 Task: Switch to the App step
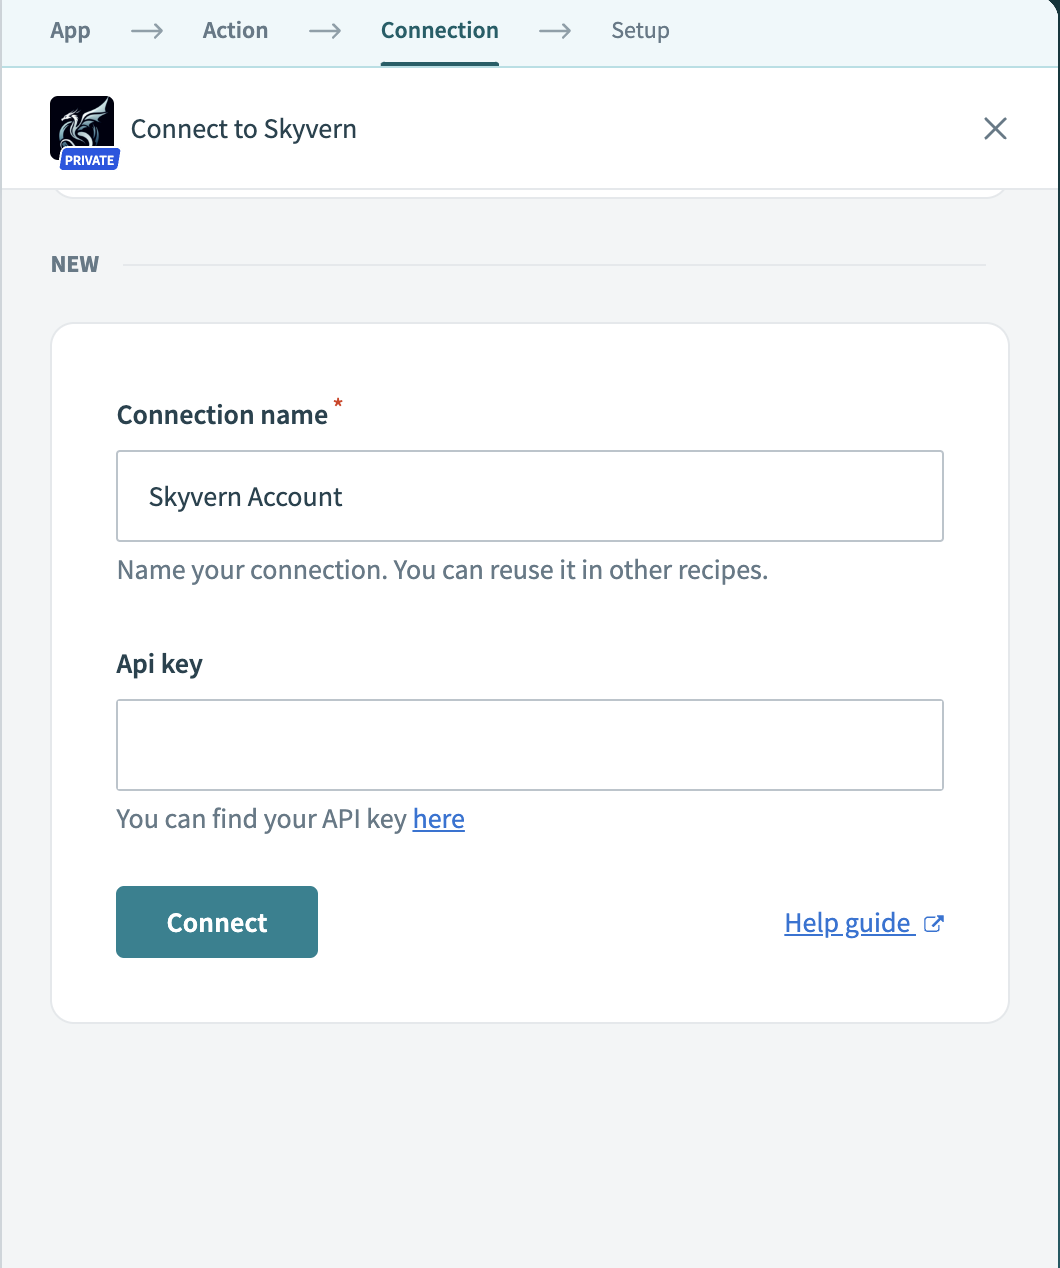coord(70,31)
